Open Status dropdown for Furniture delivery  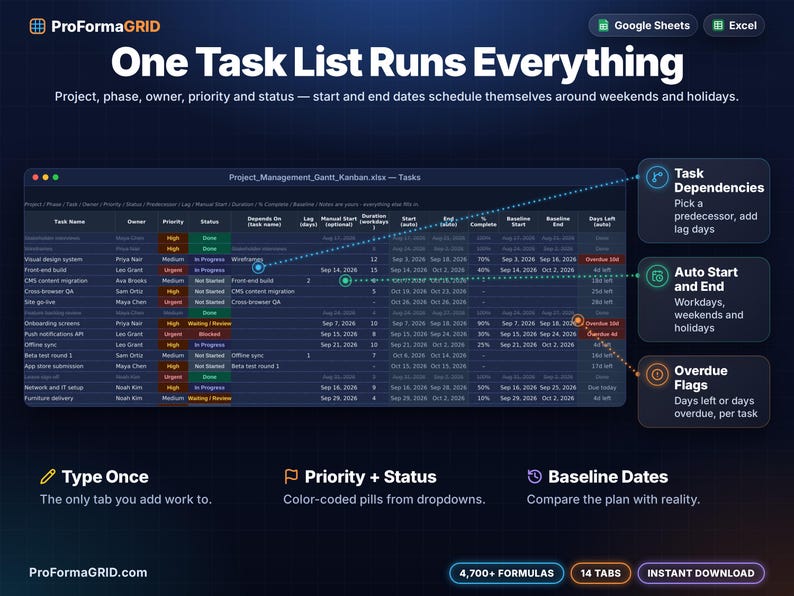click(x=209, y=398)
